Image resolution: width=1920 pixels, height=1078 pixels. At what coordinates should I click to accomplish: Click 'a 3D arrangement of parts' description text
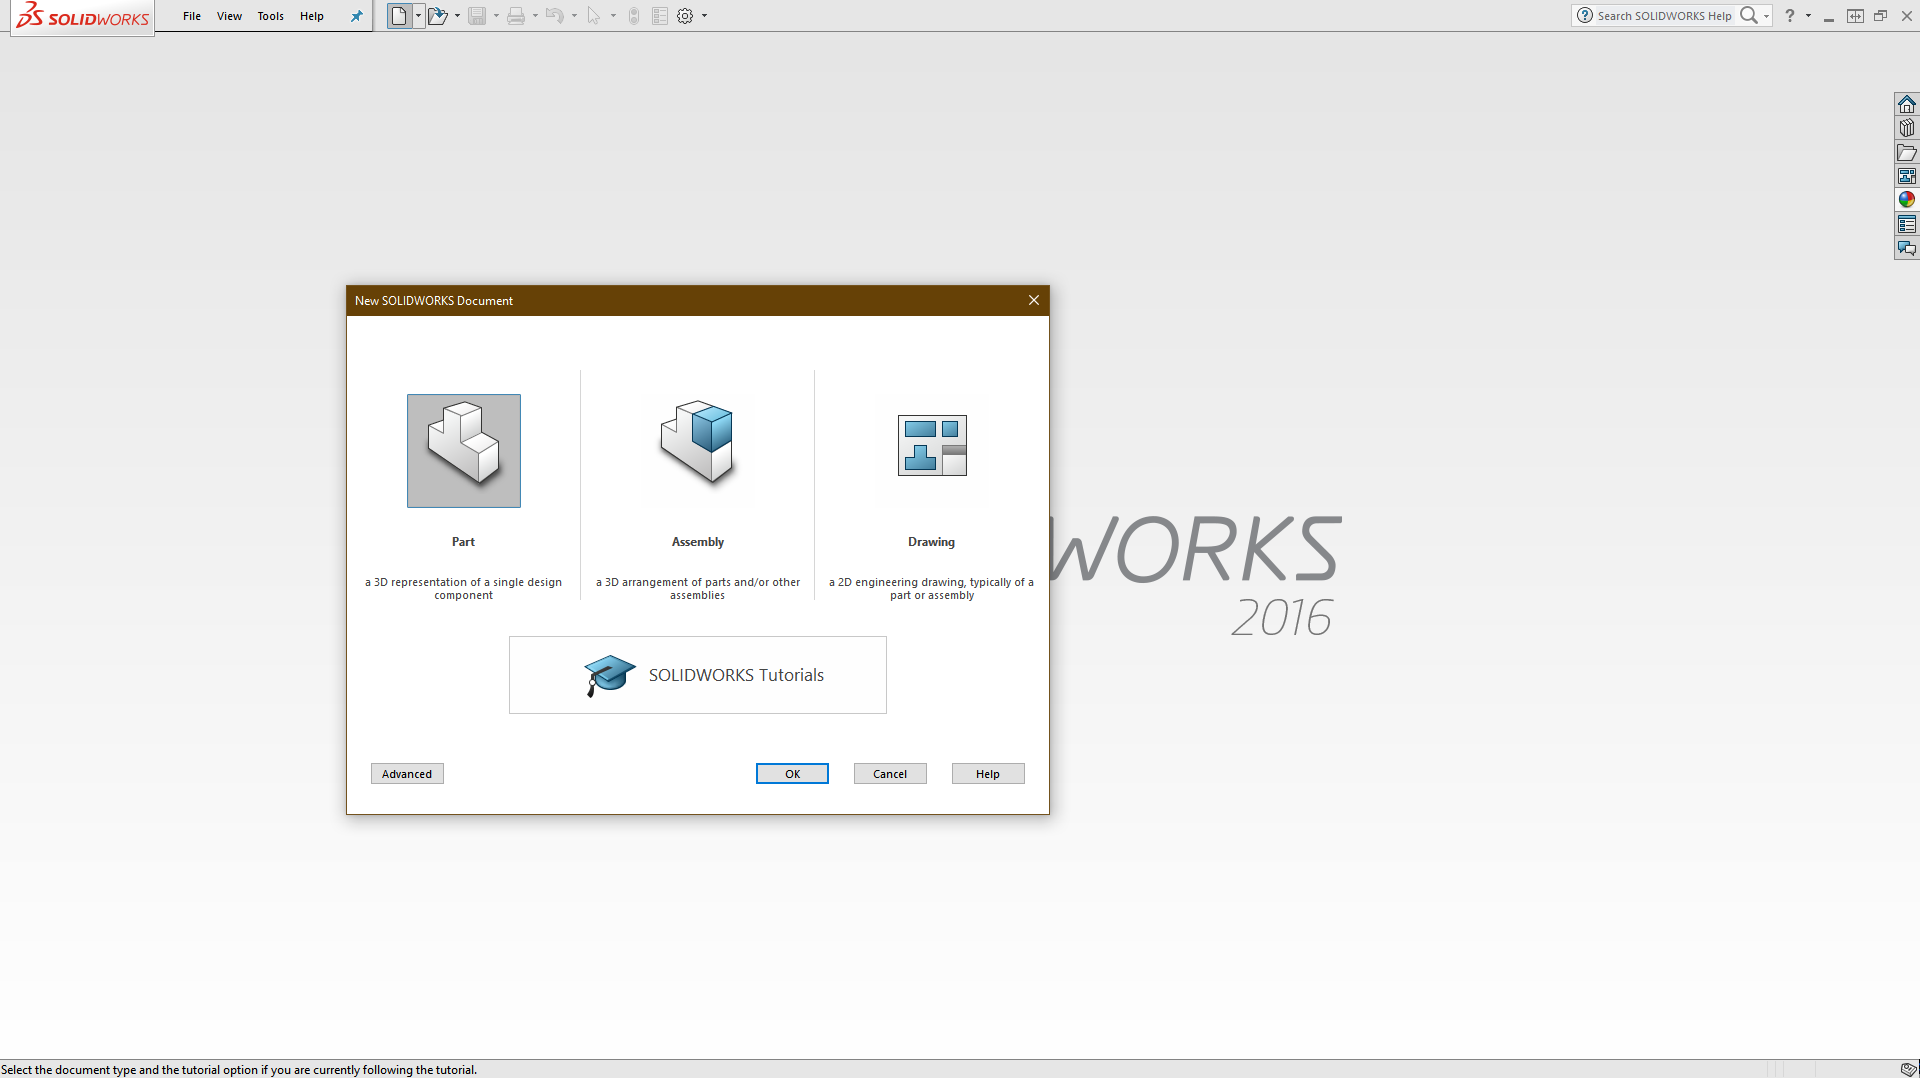698,589
